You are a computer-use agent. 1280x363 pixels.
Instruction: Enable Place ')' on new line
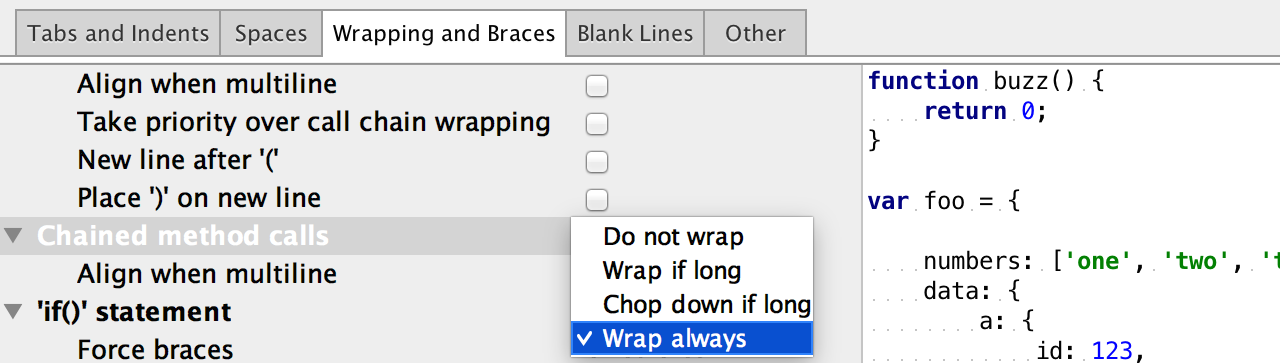click(597, 199)
